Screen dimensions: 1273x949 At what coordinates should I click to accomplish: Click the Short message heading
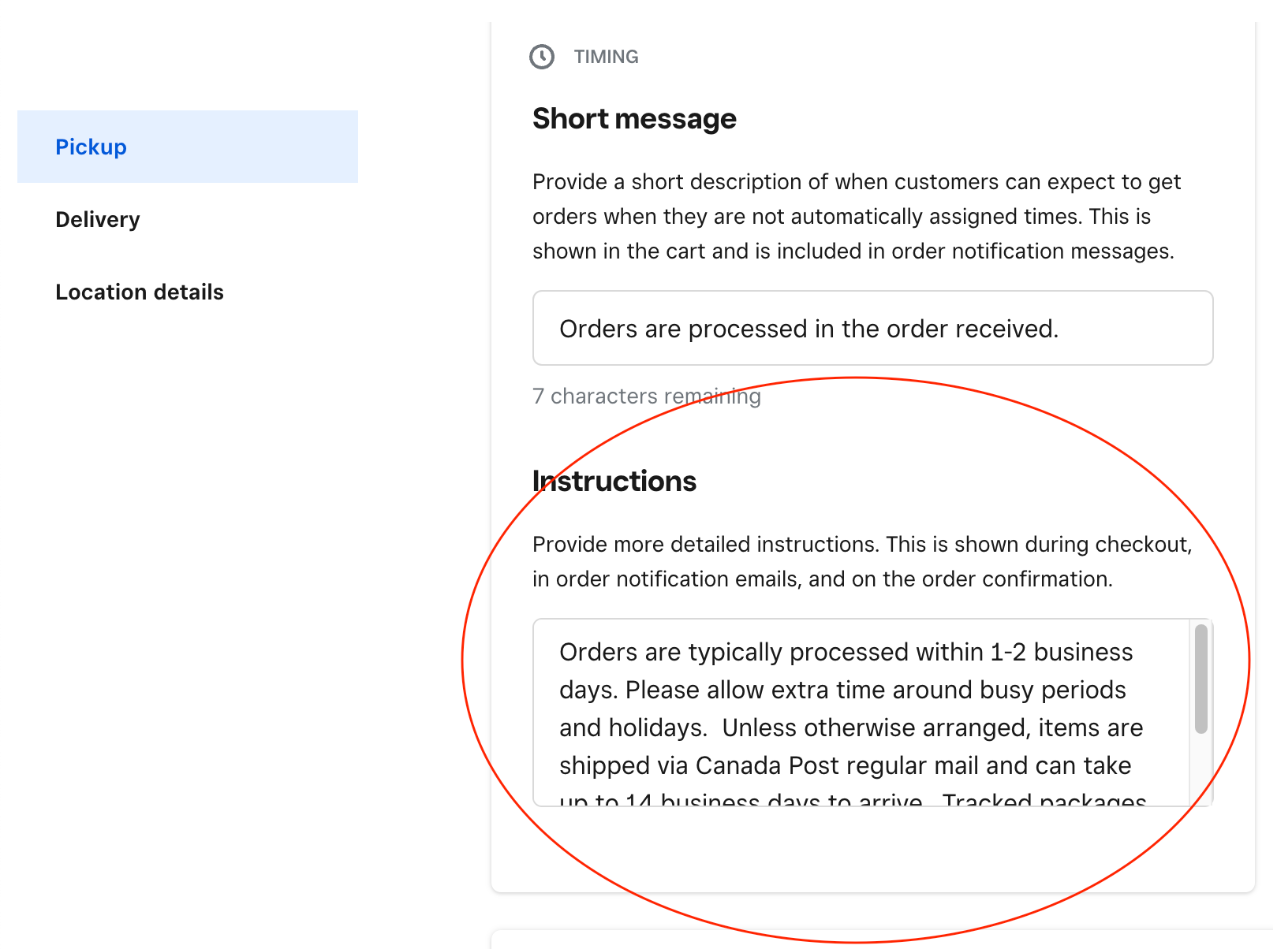coord(634,119)
